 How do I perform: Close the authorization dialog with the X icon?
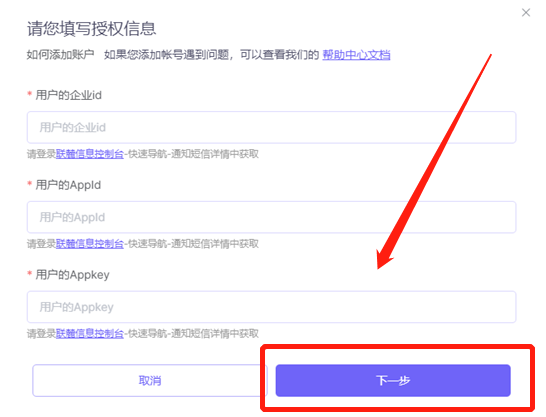(x=526, y=13)
